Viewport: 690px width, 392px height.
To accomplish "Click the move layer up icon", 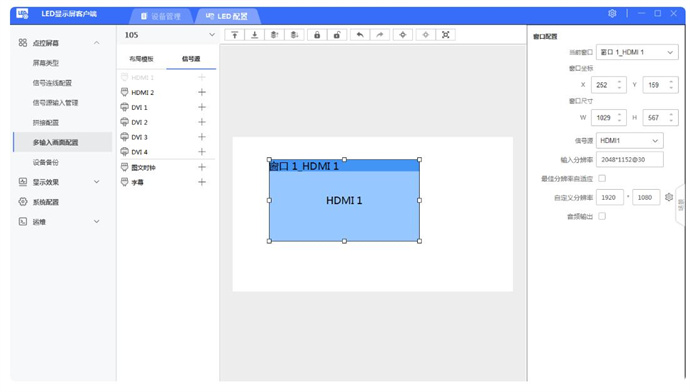I will [x=274, y=35].
